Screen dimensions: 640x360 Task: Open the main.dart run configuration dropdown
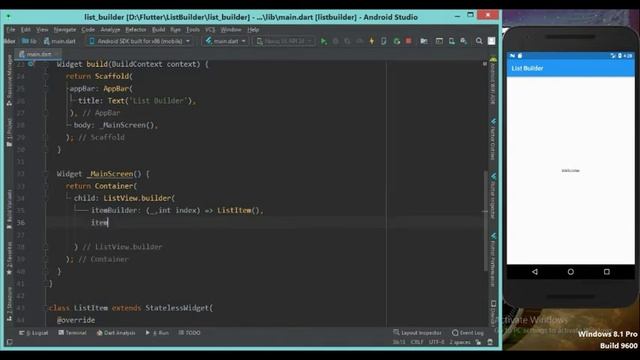[225, 41]
